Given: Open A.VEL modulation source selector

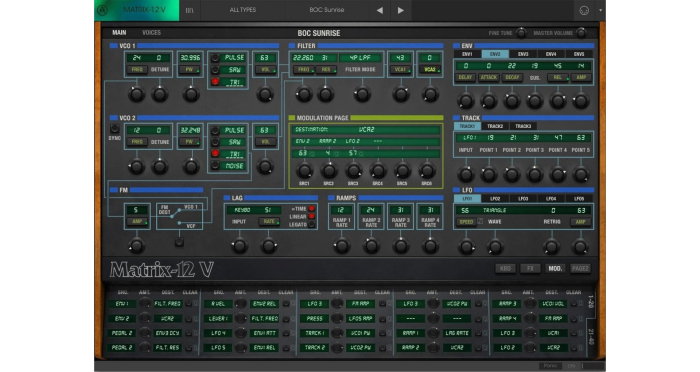Looking at the screenshot, I should coord(218,304).
